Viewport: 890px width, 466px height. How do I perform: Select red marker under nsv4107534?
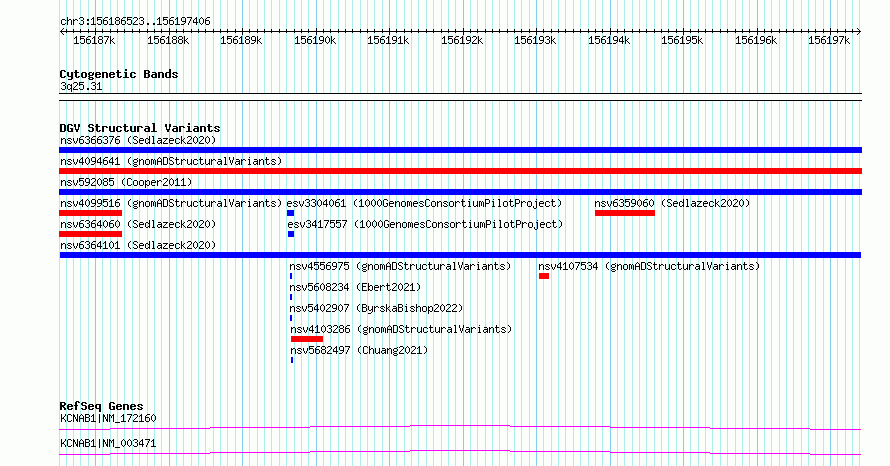544,276
